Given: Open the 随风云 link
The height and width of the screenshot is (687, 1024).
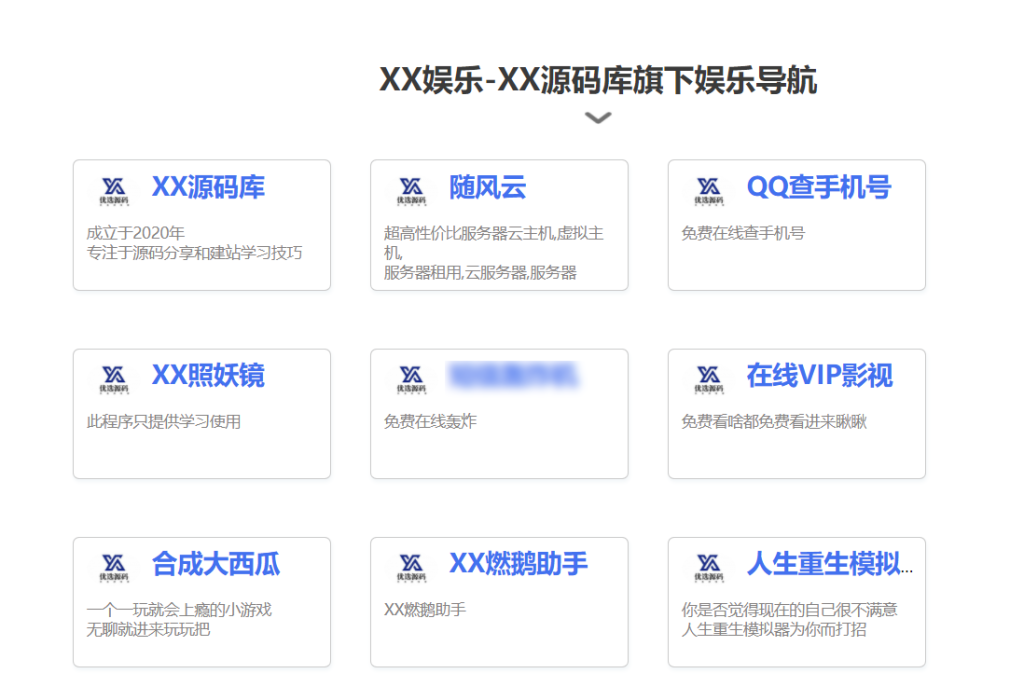Looking at the screenshot, I should click(x=489, y=185).
